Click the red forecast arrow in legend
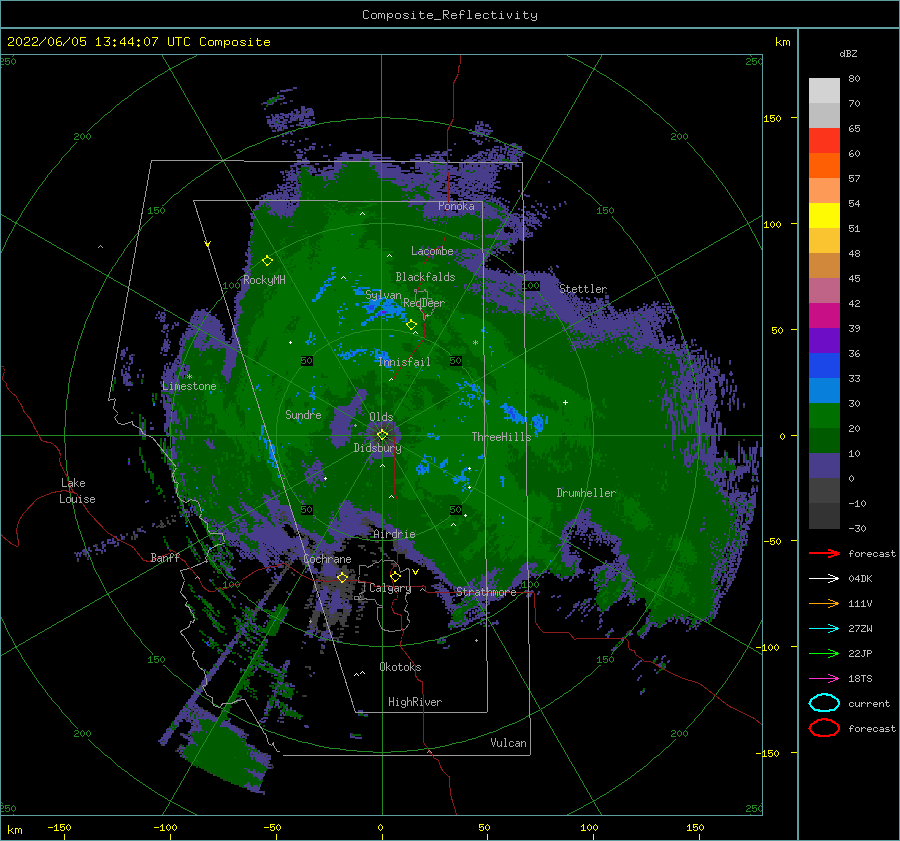 (x=824, y=553)
